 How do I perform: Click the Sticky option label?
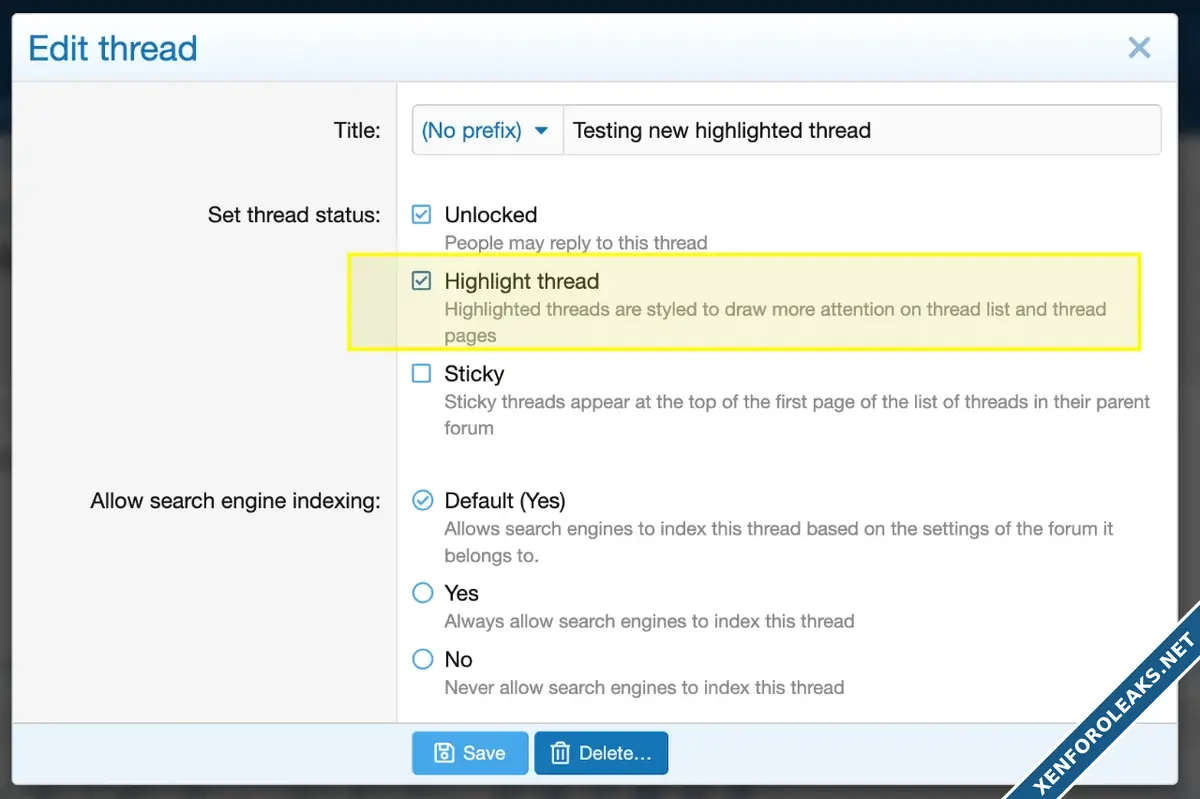coord(474,374)
